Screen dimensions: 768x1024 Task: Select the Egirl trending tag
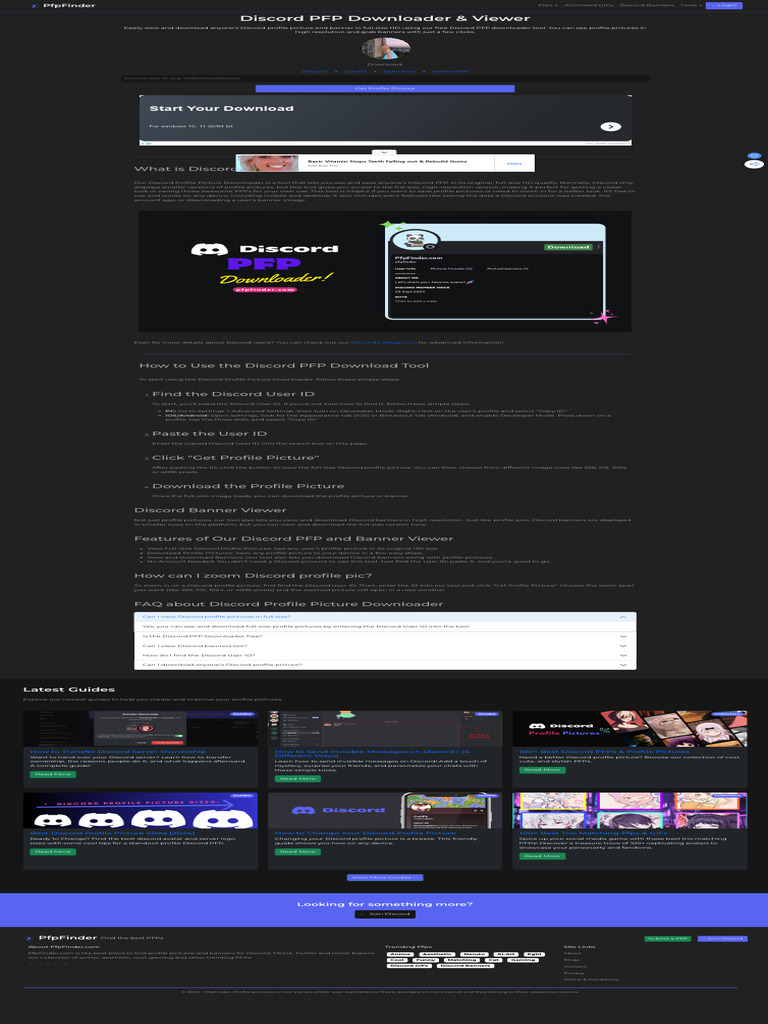click(x=534, y=954)
